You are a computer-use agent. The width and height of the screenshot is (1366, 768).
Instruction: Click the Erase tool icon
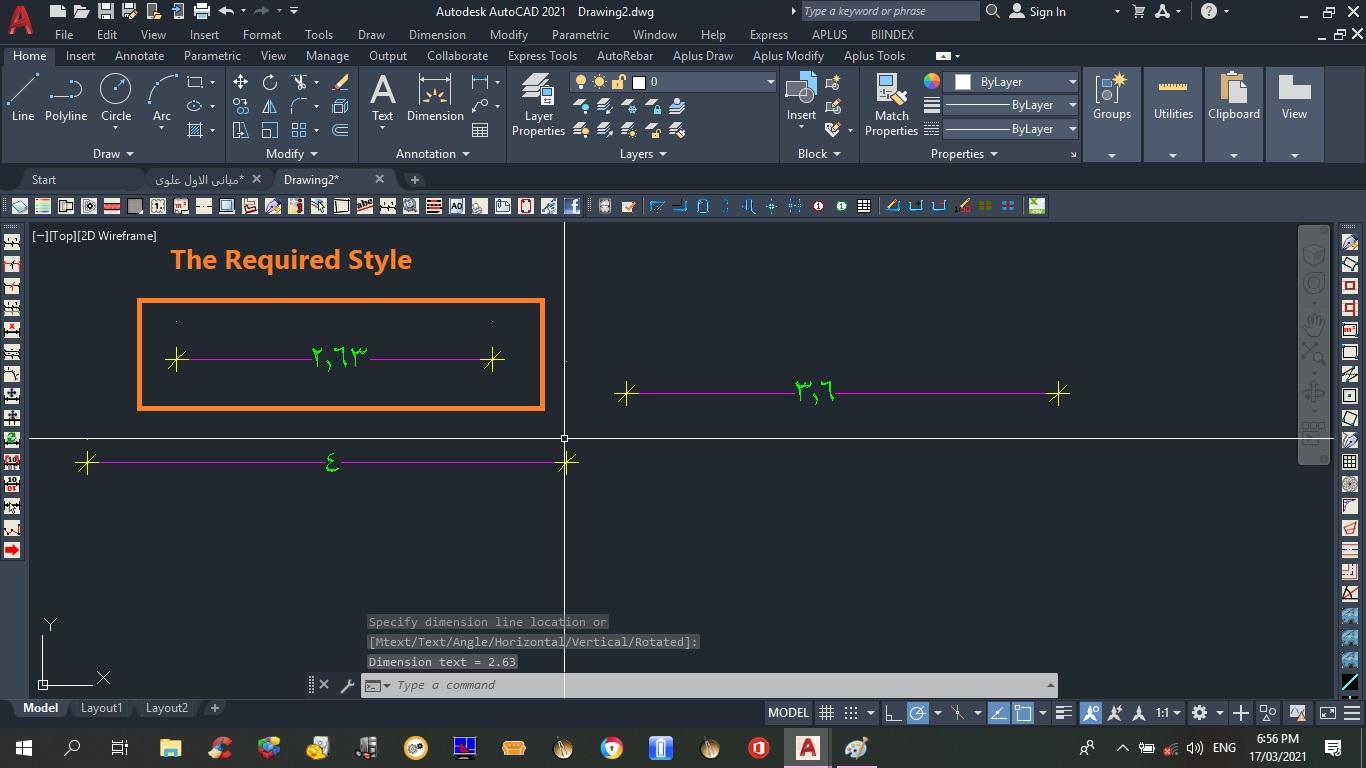(x=340, y=82)
